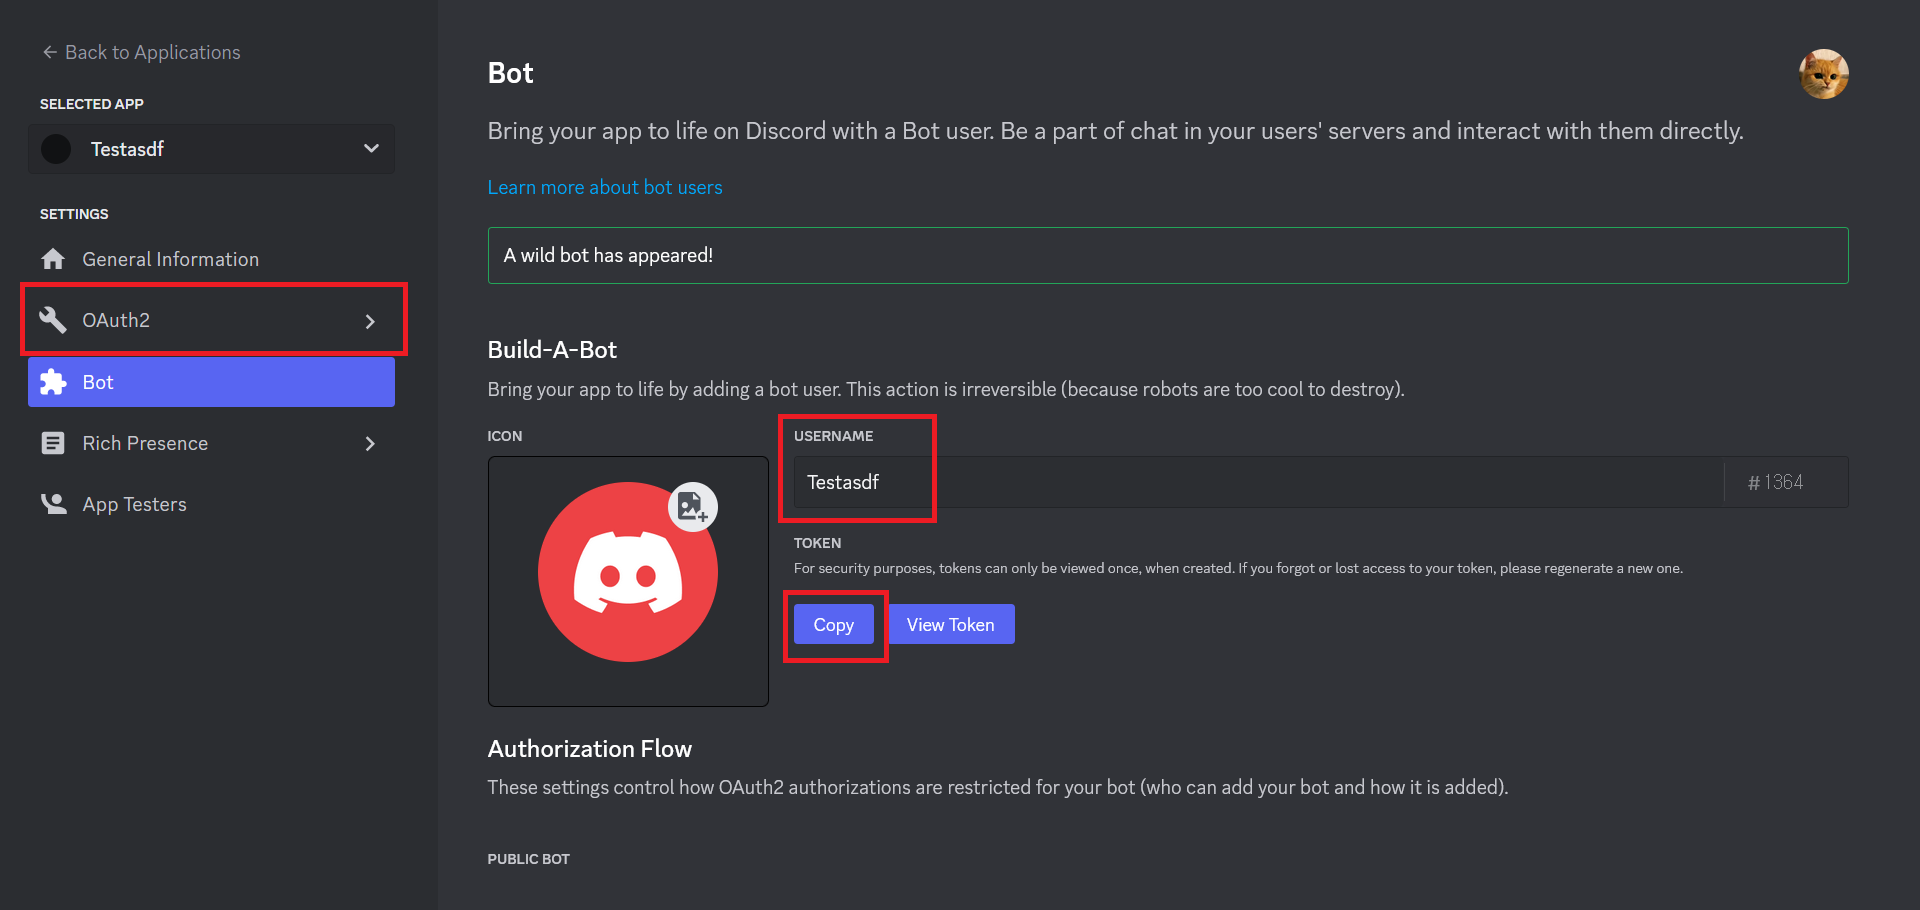Open the OAuth2 settings section
The width and height of the screenshot is (1920, 910).
click(211, 320)
